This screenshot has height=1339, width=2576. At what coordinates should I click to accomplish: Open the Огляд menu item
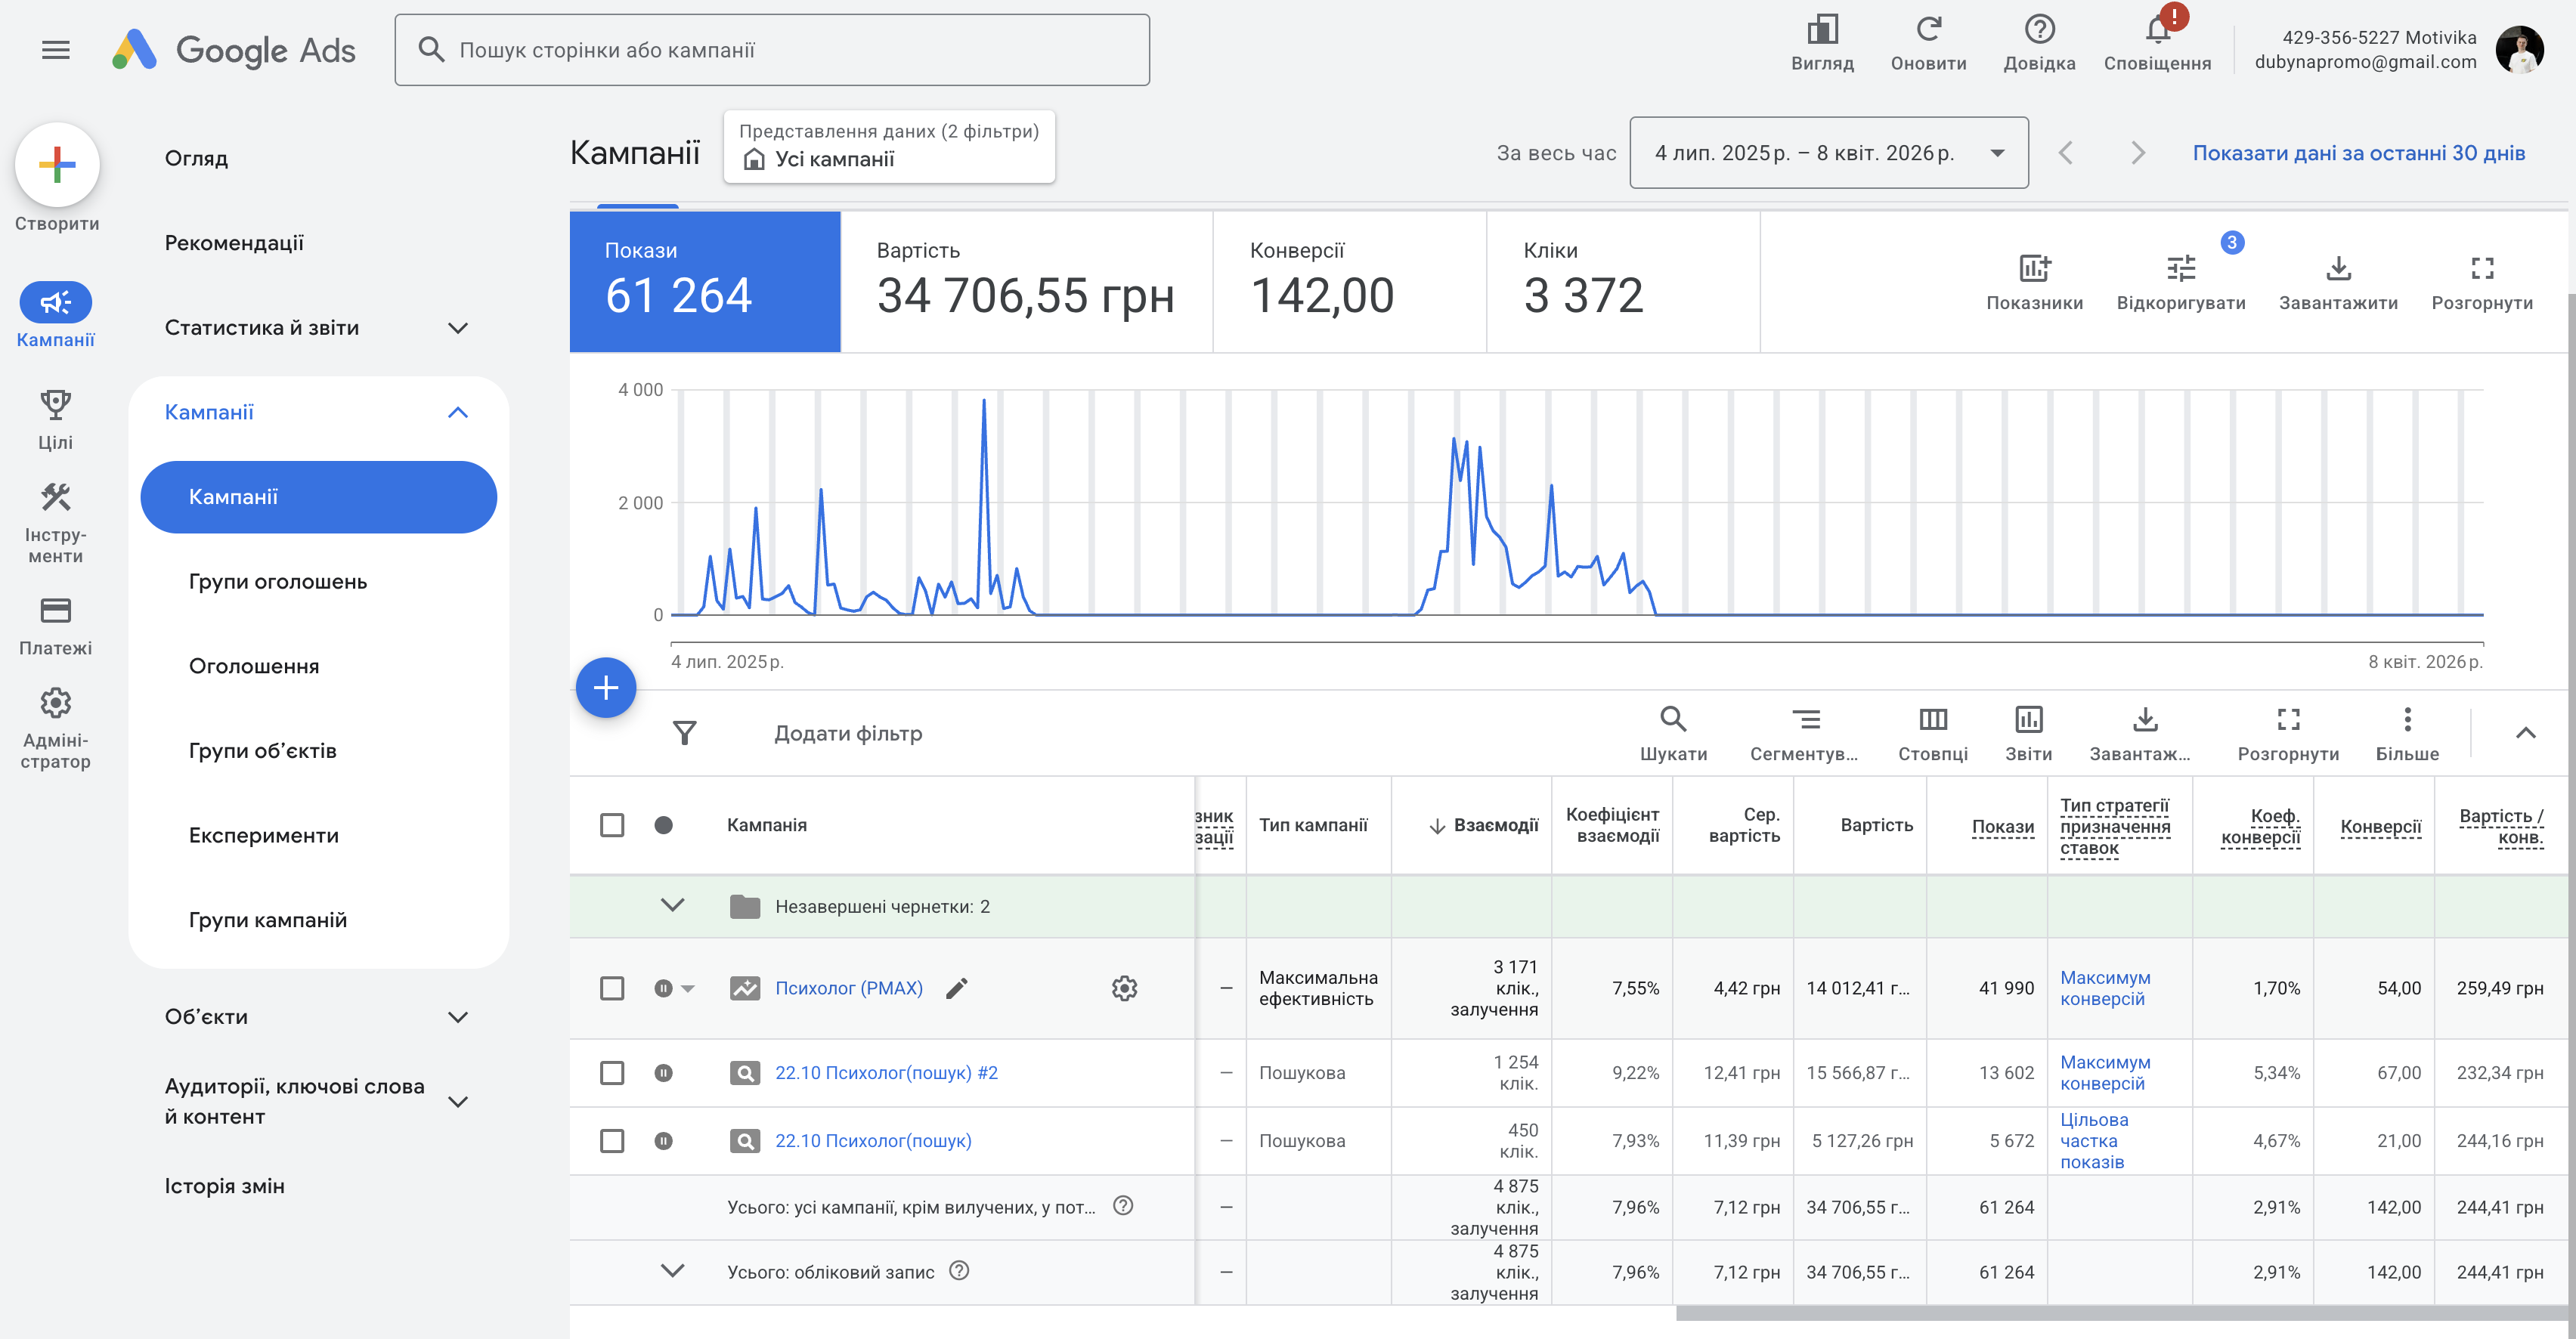click(196, 158)
